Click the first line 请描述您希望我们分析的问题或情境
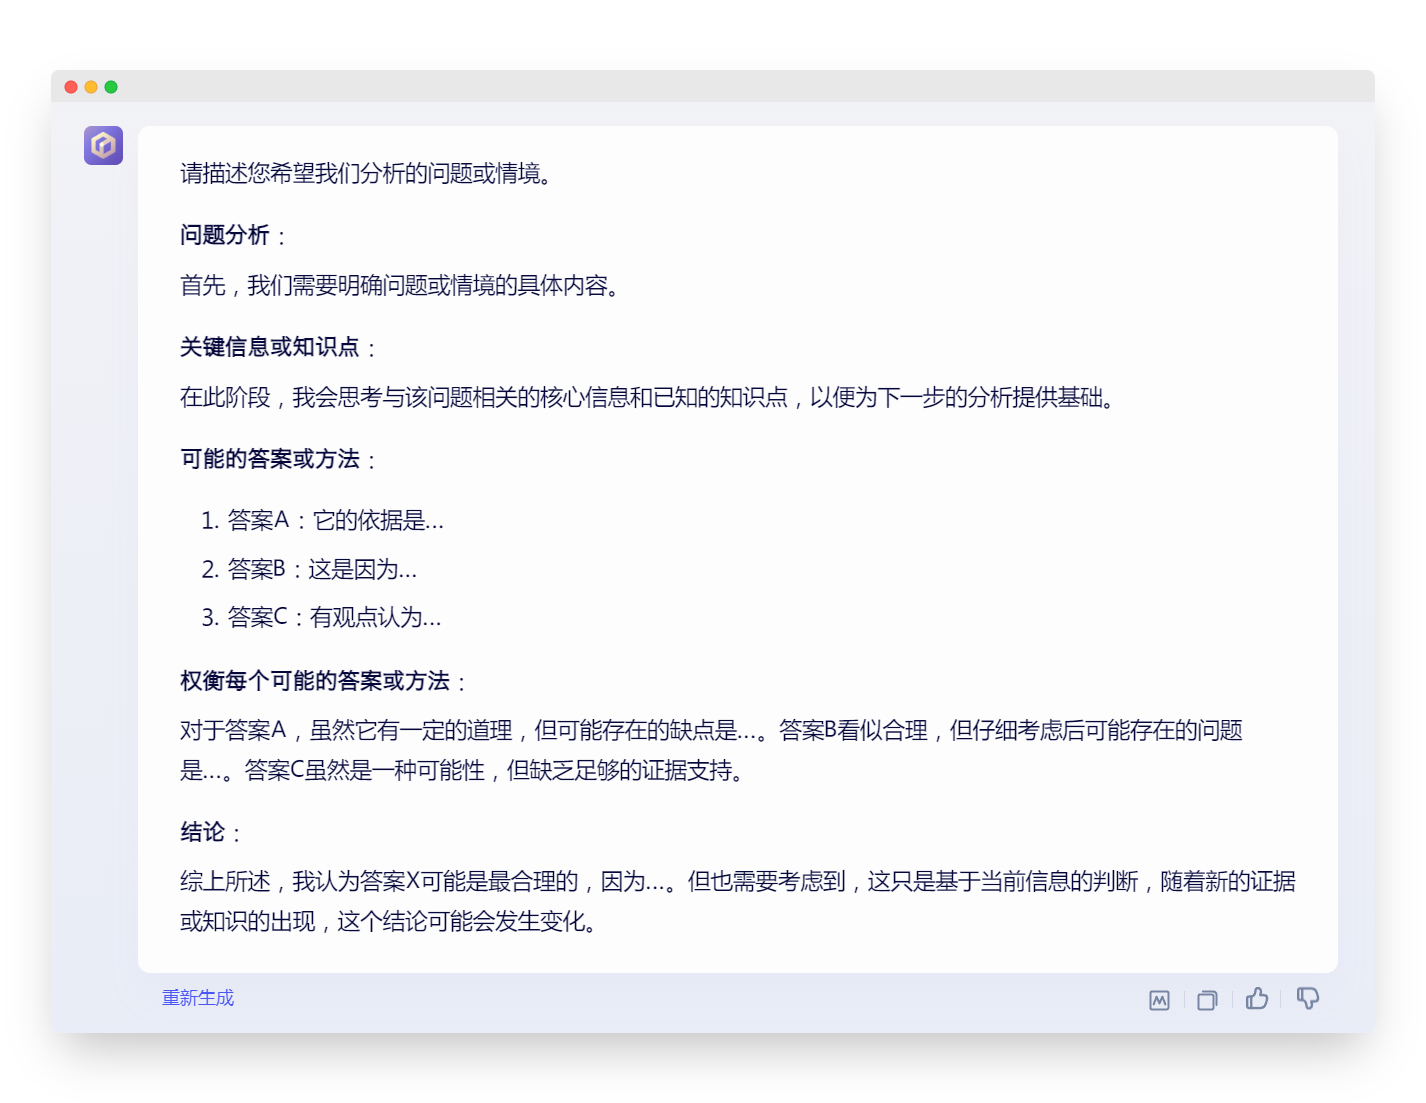Viewport: 1426px width, 1103px height. [366, 173]
